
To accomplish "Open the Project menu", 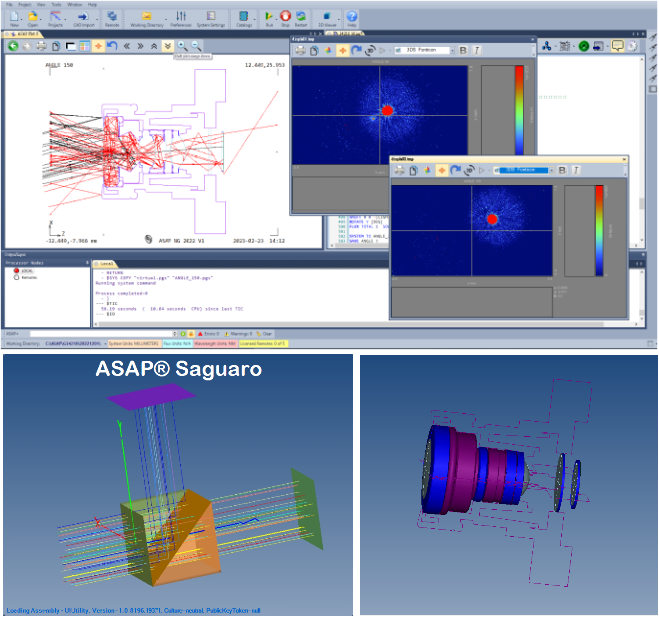I will 25,5.
